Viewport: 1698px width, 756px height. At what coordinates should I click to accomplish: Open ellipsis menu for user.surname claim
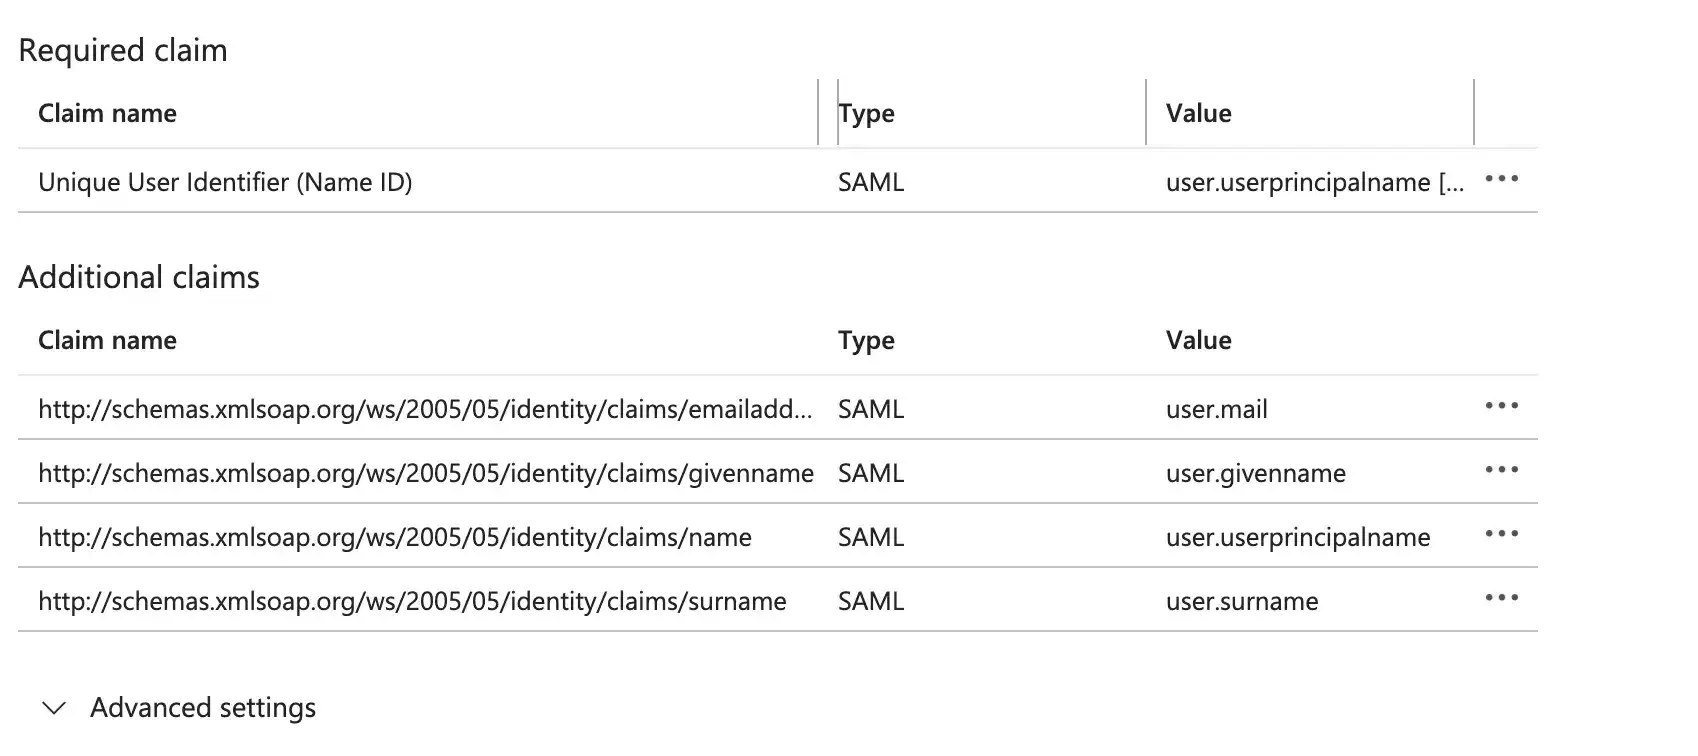click(1501, 599)
